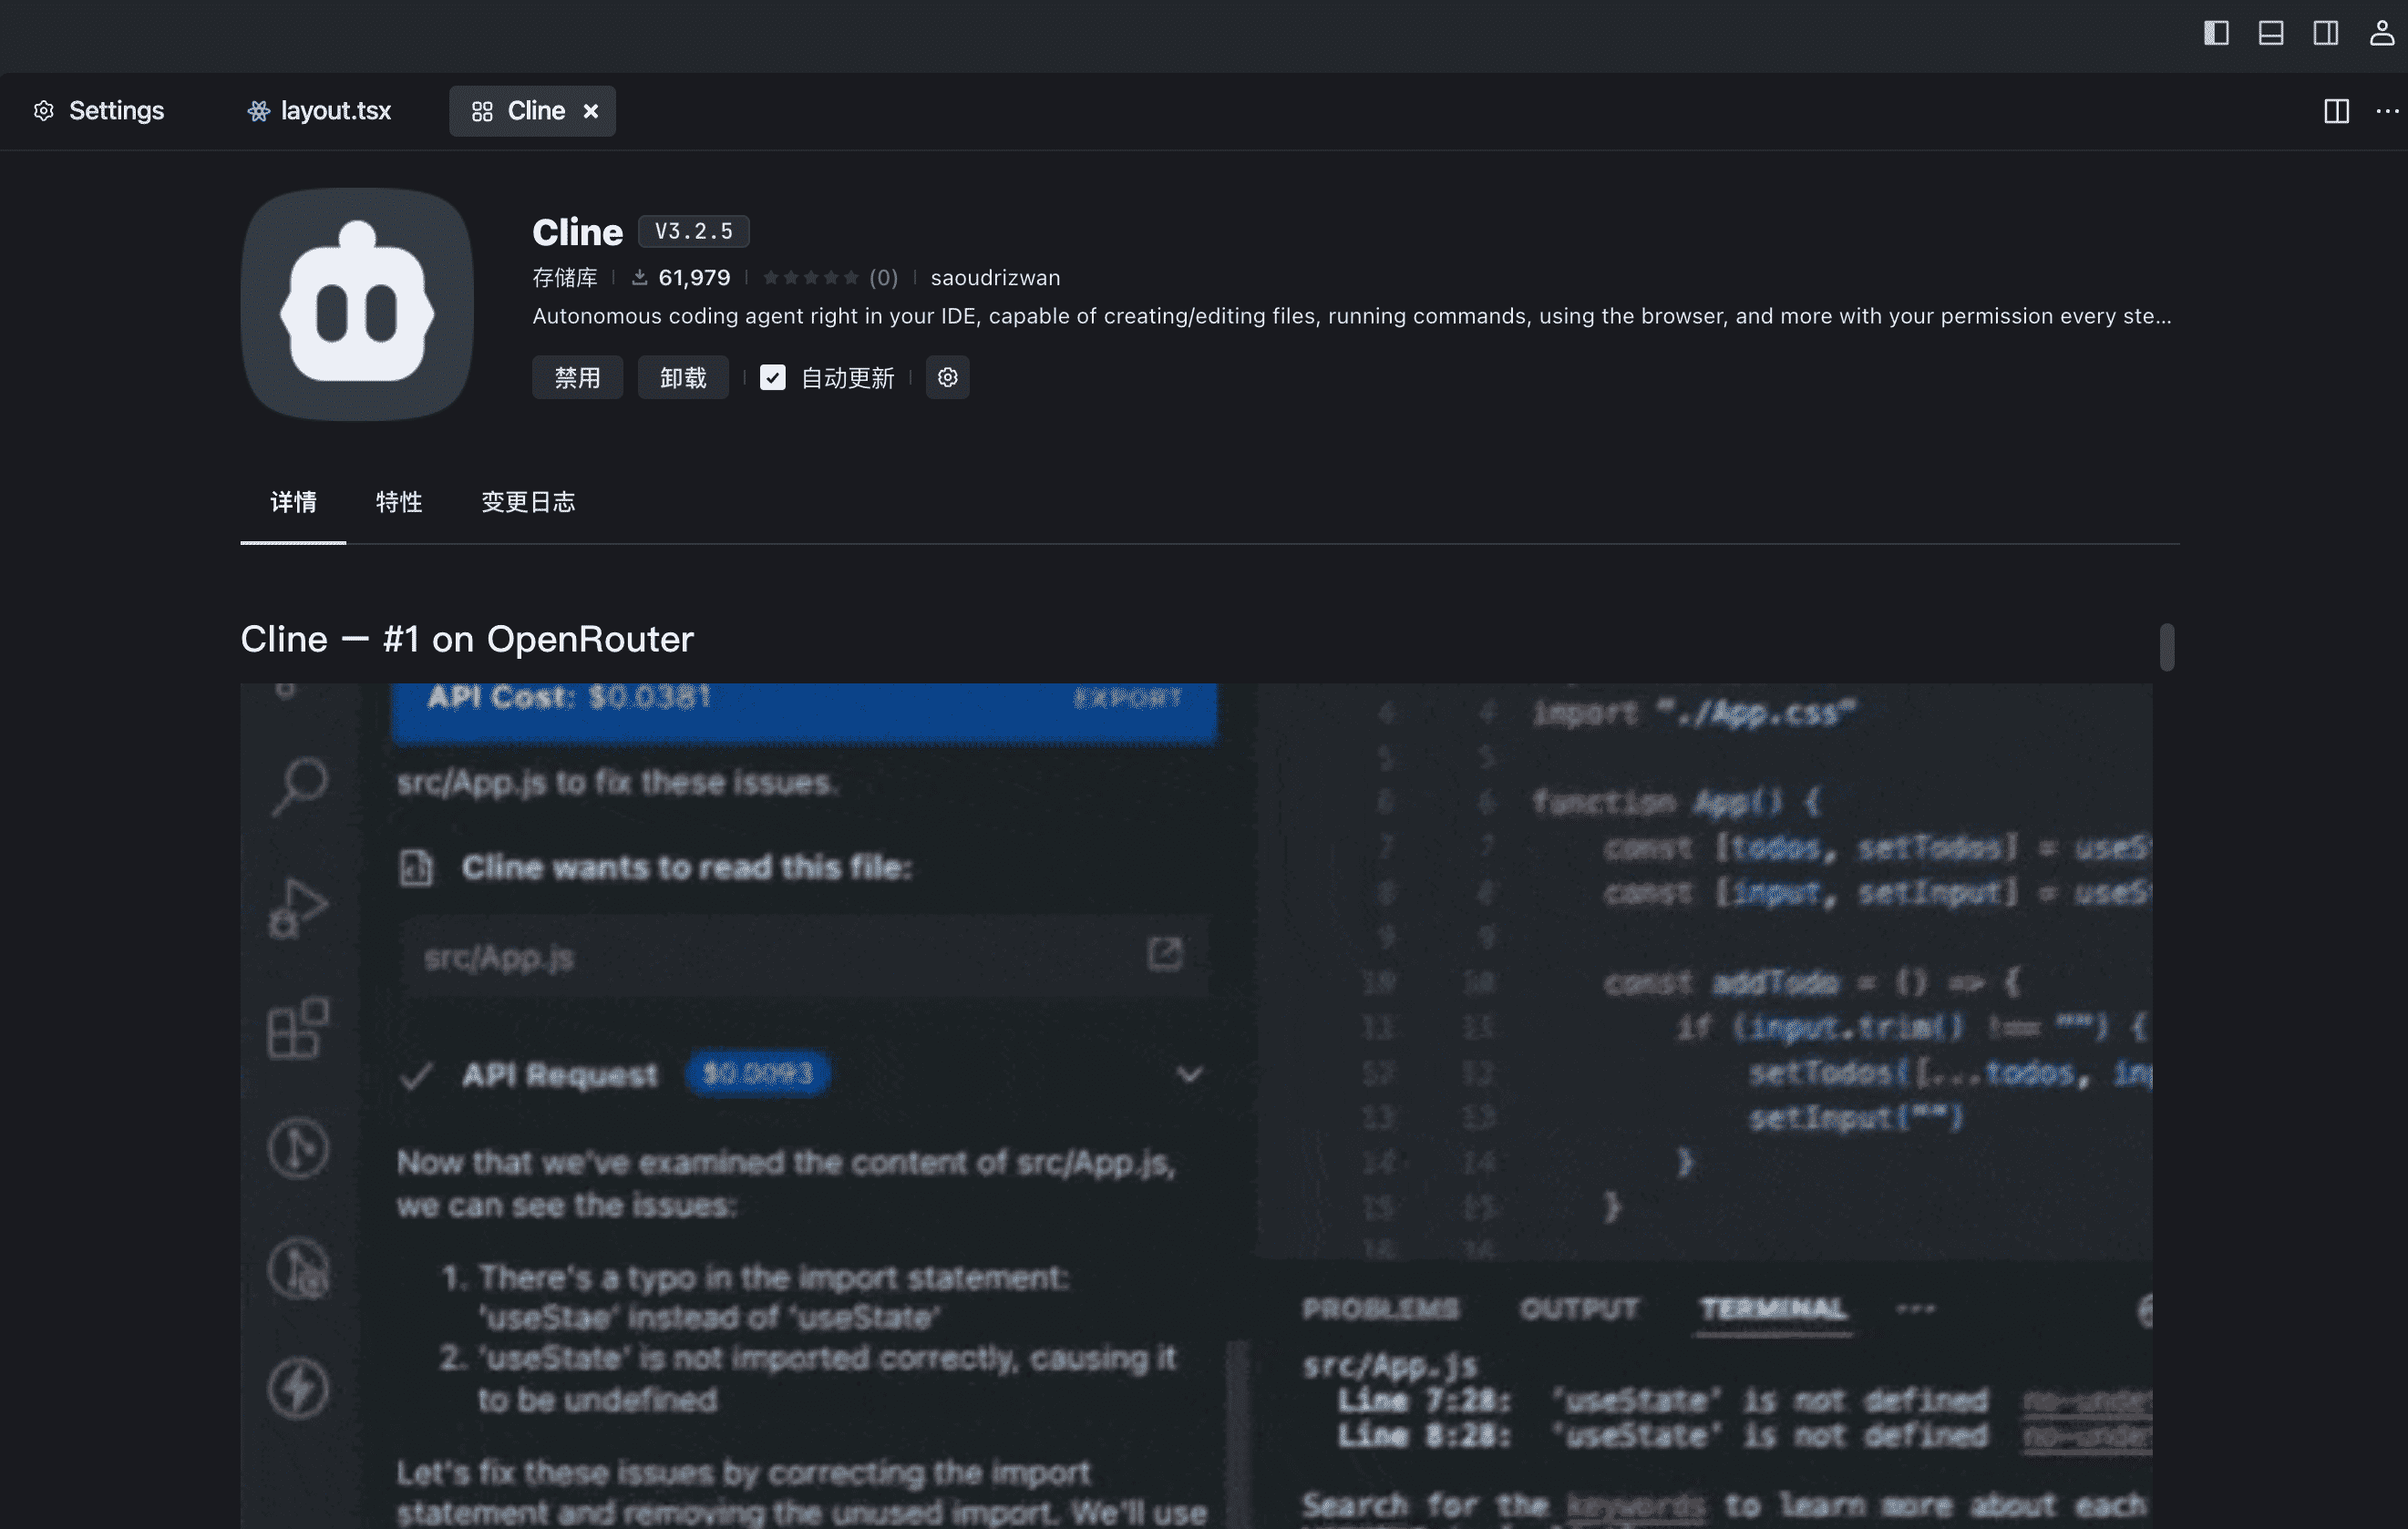
Task: Click the extension description text
Action: point(1352,316)
